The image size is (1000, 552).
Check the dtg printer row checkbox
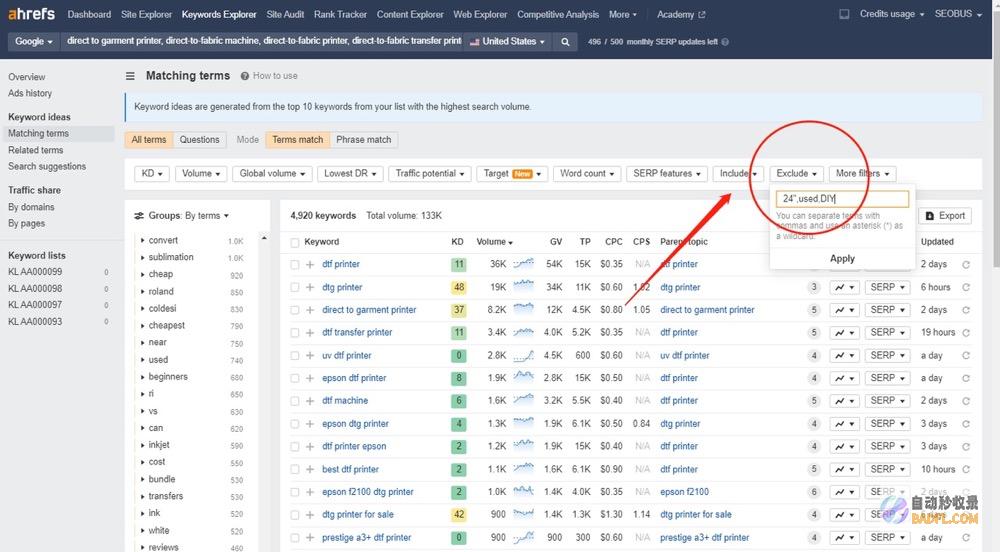coord(295,287)
